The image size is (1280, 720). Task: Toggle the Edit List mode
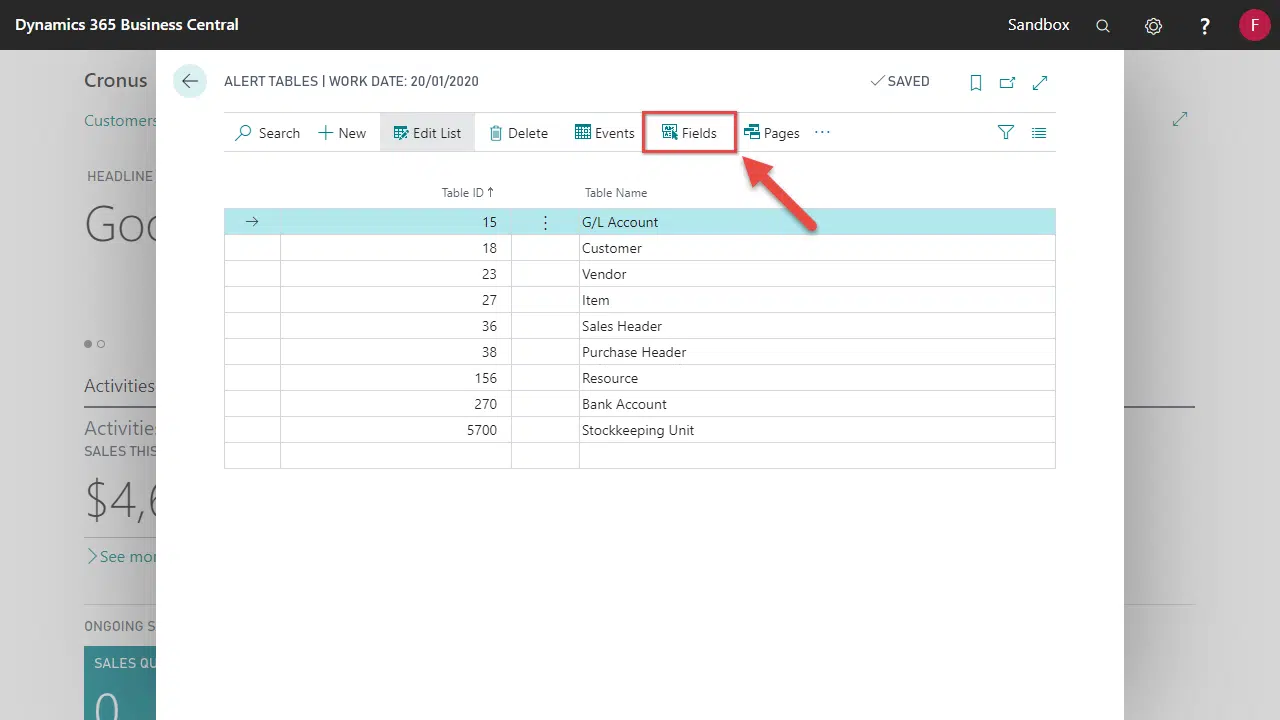pos(427,133)
